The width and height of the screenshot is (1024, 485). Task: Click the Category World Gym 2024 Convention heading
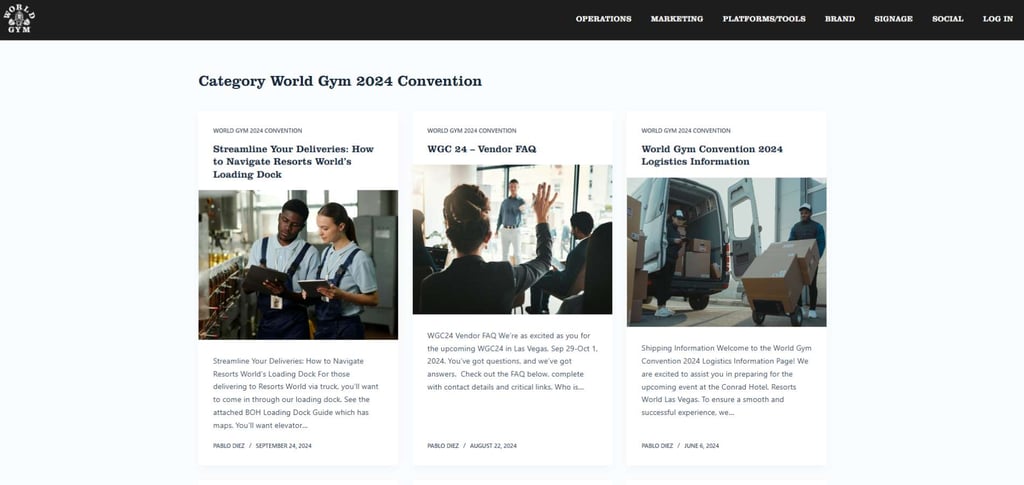(340, 81)
